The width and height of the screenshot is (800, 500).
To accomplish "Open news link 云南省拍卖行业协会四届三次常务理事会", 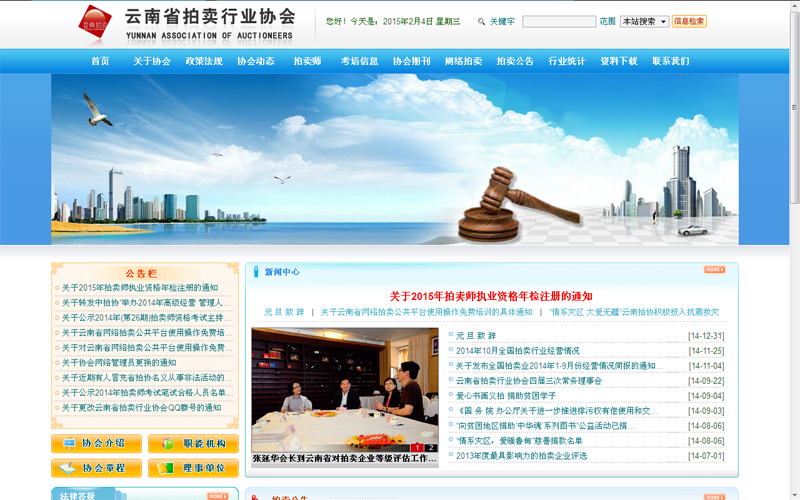I will 529,381.
